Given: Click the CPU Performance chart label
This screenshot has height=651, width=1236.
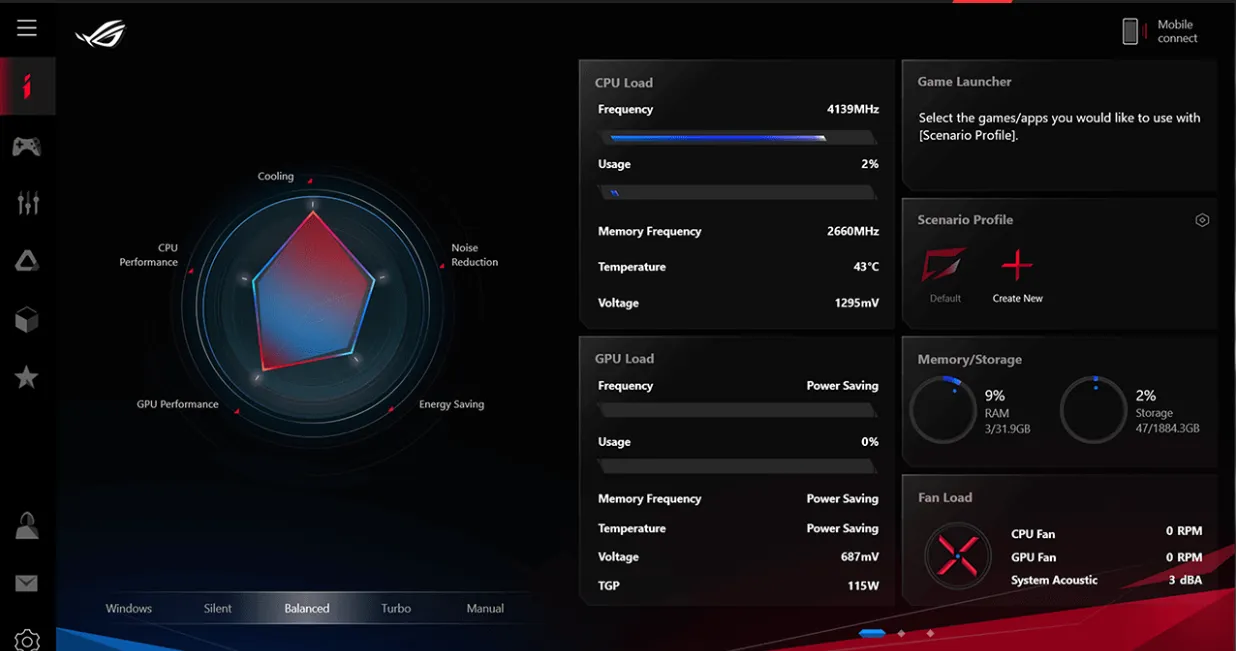Looking at the screenshot, I should tap(149, 255).
